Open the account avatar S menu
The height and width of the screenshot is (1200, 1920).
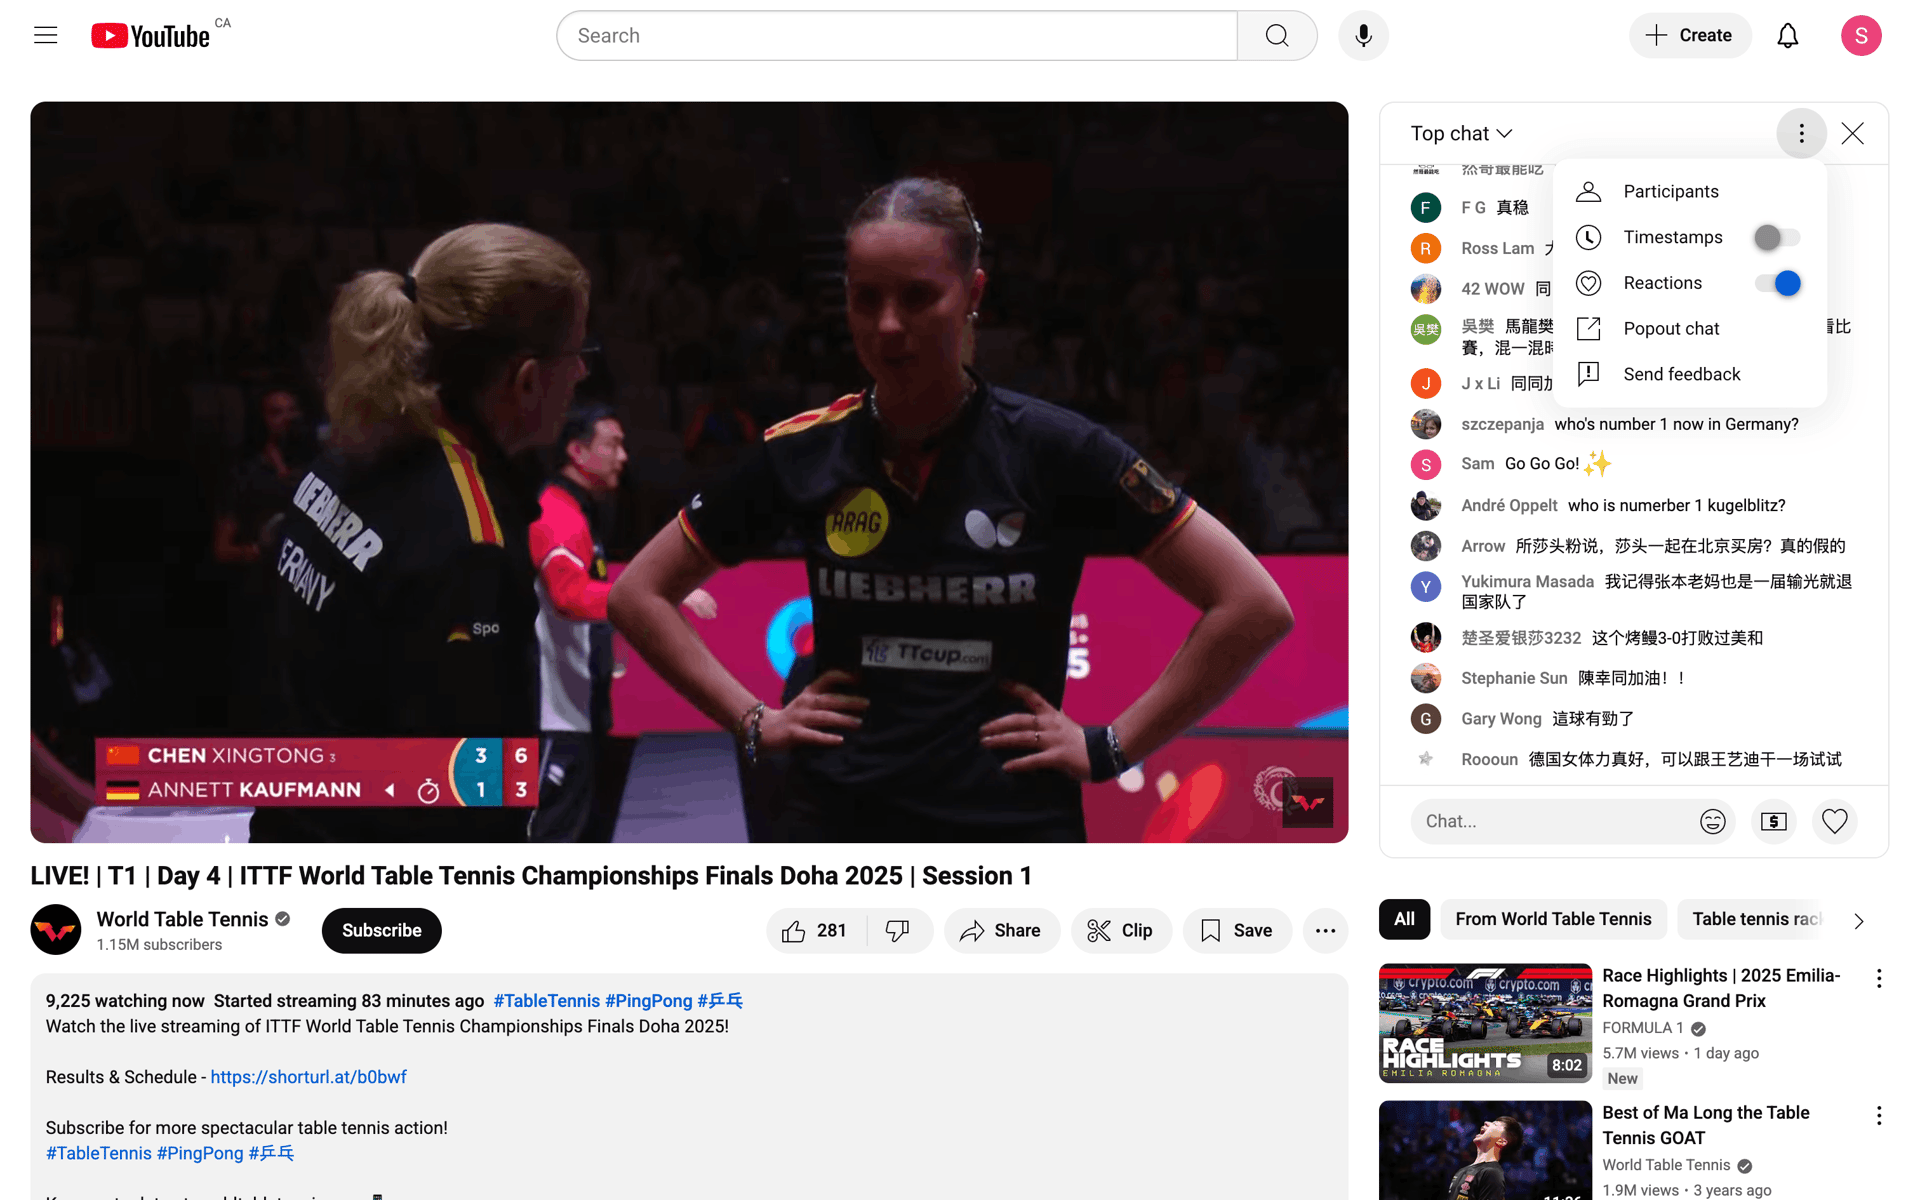1860,36
